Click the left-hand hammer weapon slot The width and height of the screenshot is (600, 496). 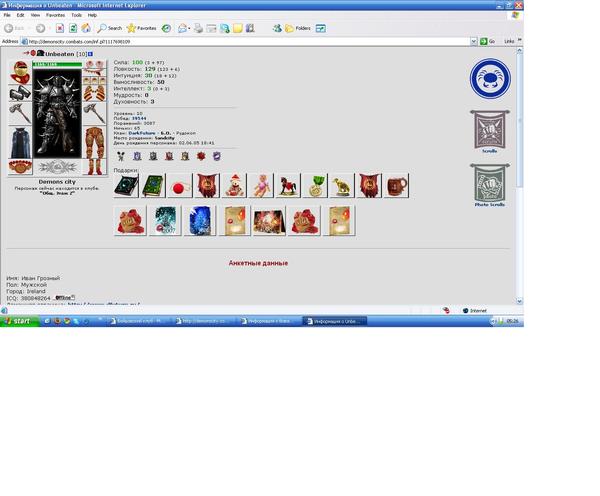tap(20, 114)
